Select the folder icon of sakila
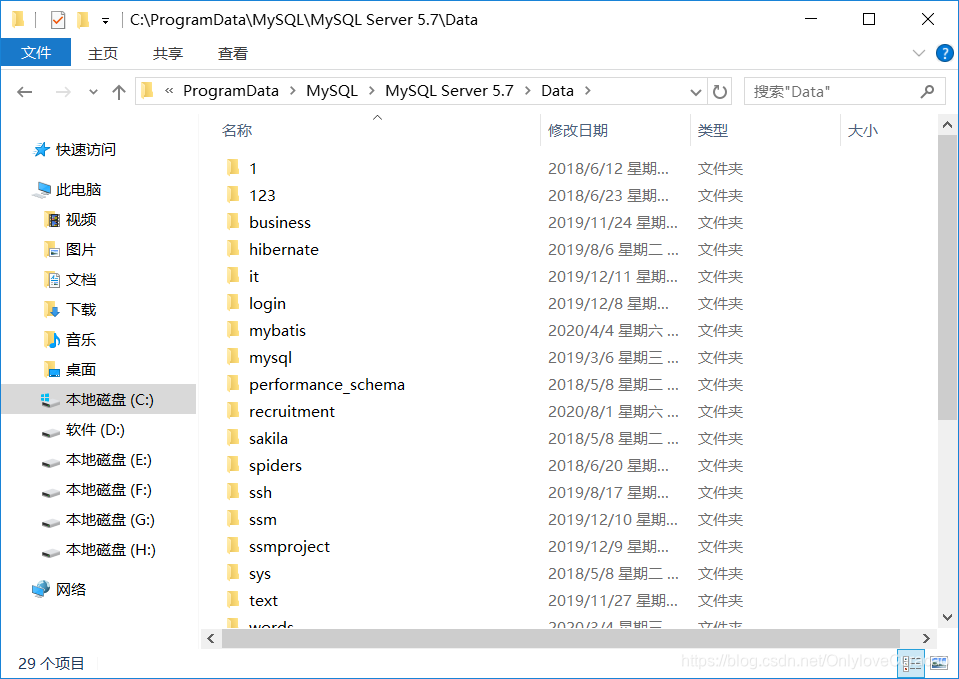 click(233, 437)
